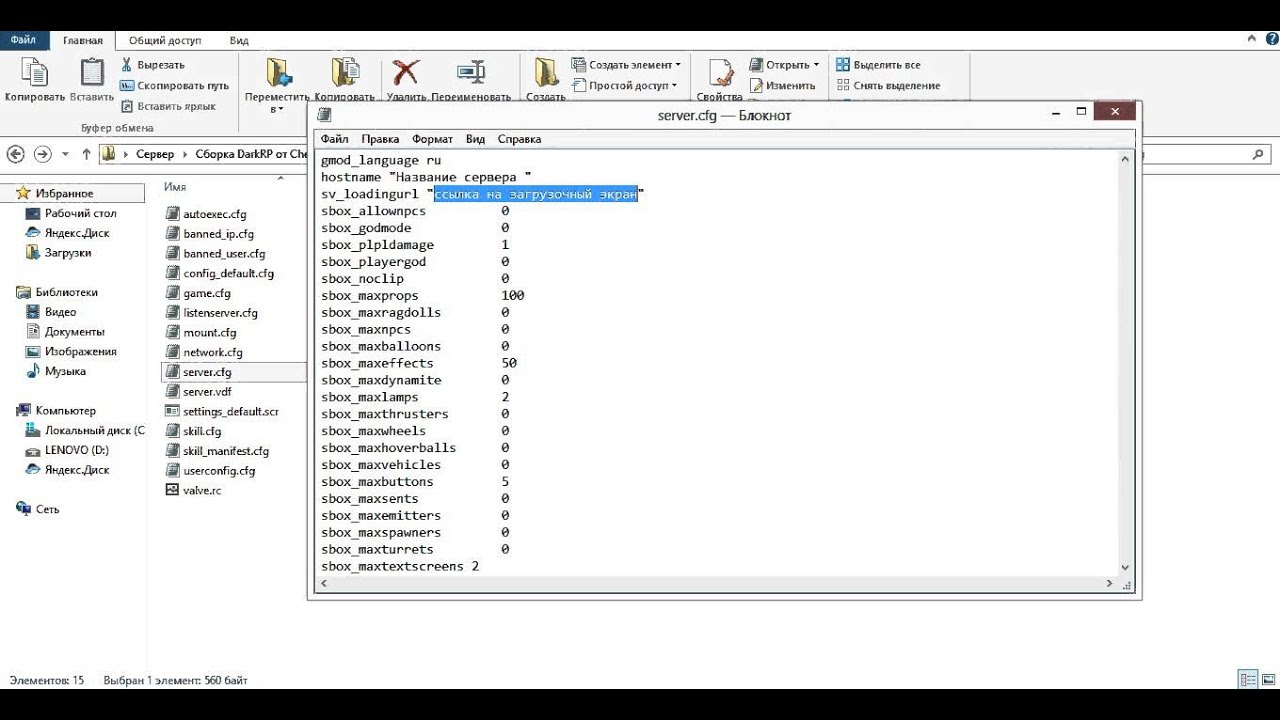1280x720 pixels.
Task: Click Сборка DarkRP breadcrumb segment
Action: pyautogui.click(x=251, y=154)
